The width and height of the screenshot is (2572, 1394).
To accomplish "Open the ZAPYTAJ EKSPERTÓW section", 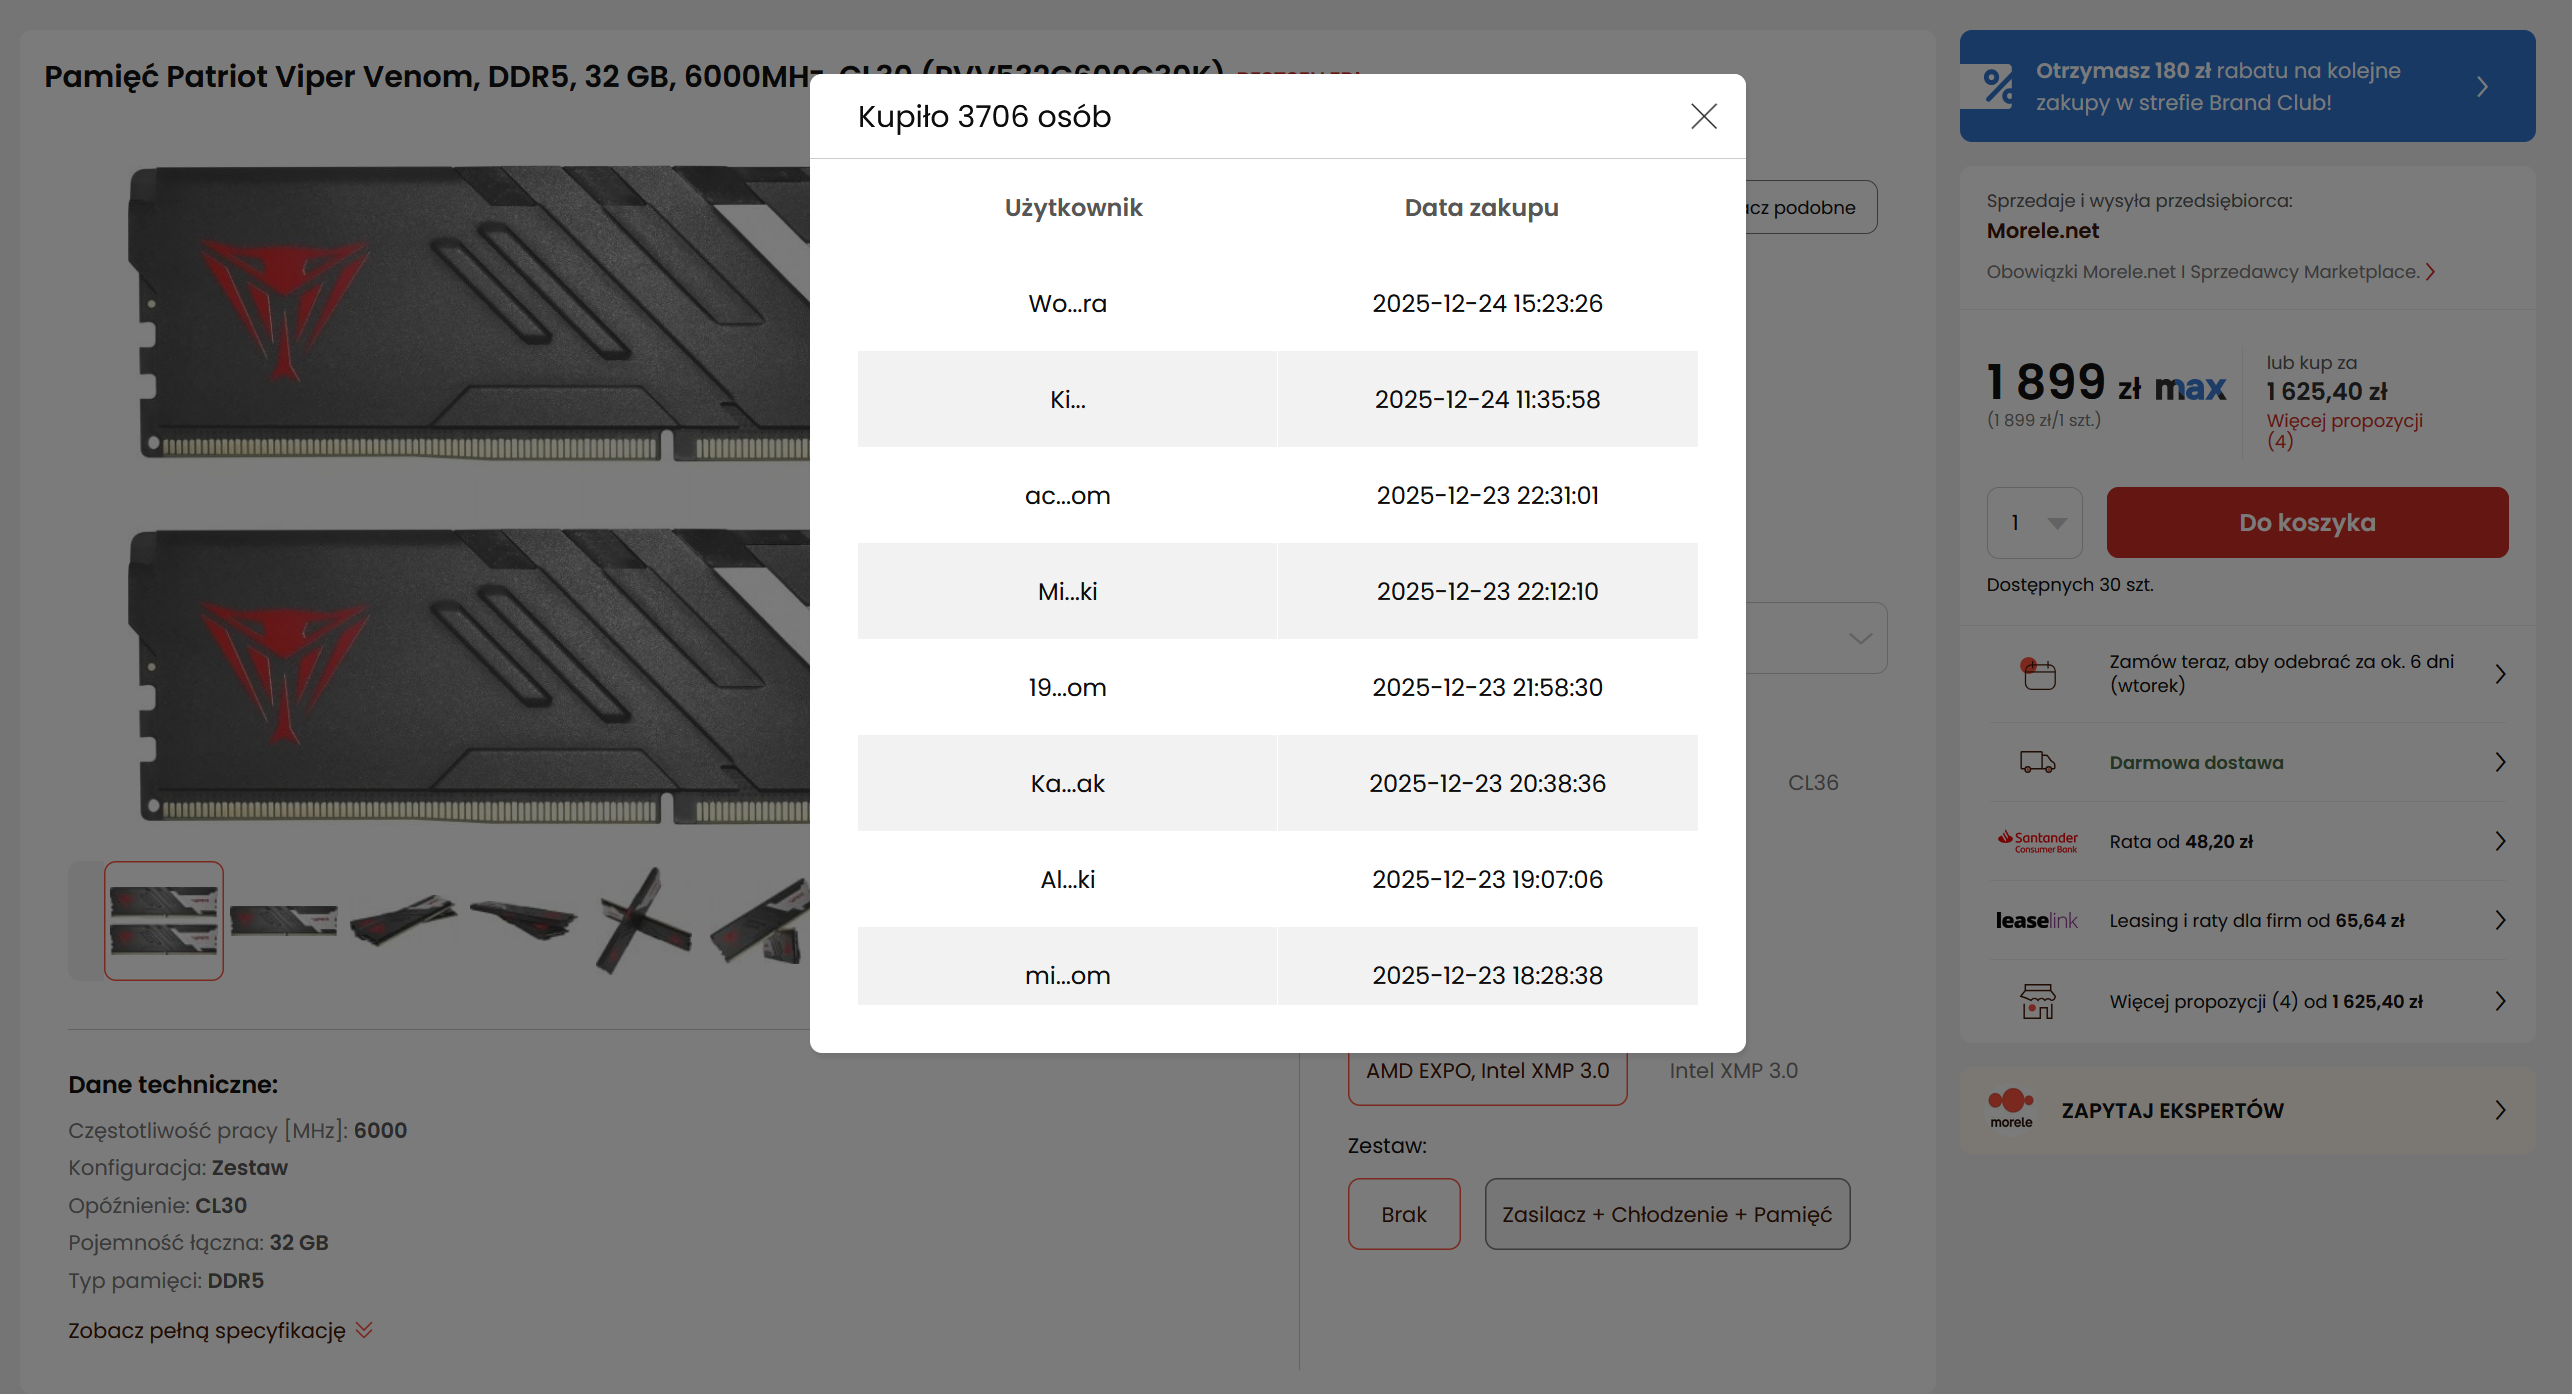I will tap(2172, 1110).
